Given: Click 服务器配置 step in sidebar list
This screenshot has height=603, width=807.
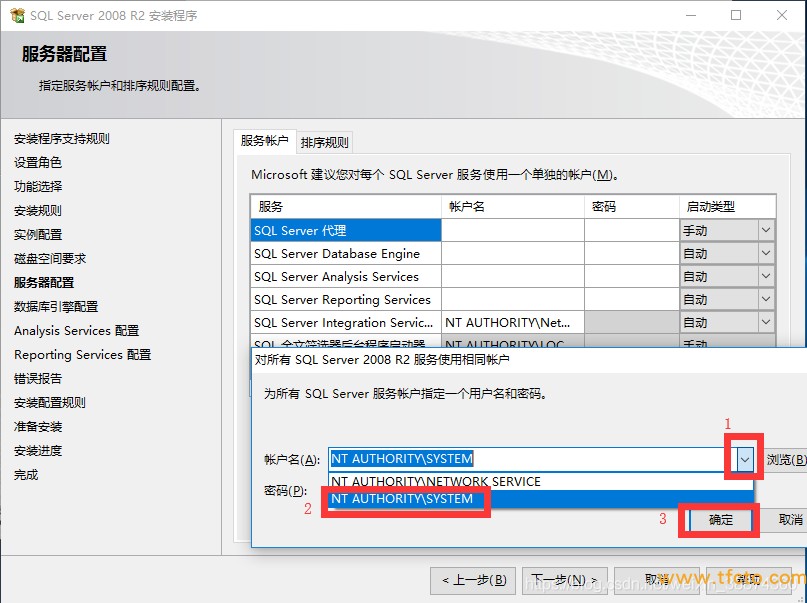Looking at the screenshot, I should point(44,282).
